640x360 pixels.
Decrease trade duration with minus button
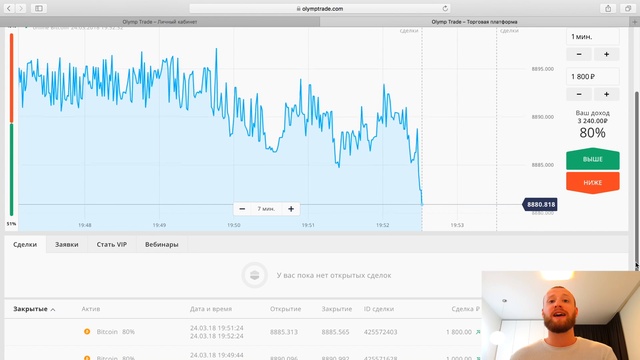(x=579, y=54)
